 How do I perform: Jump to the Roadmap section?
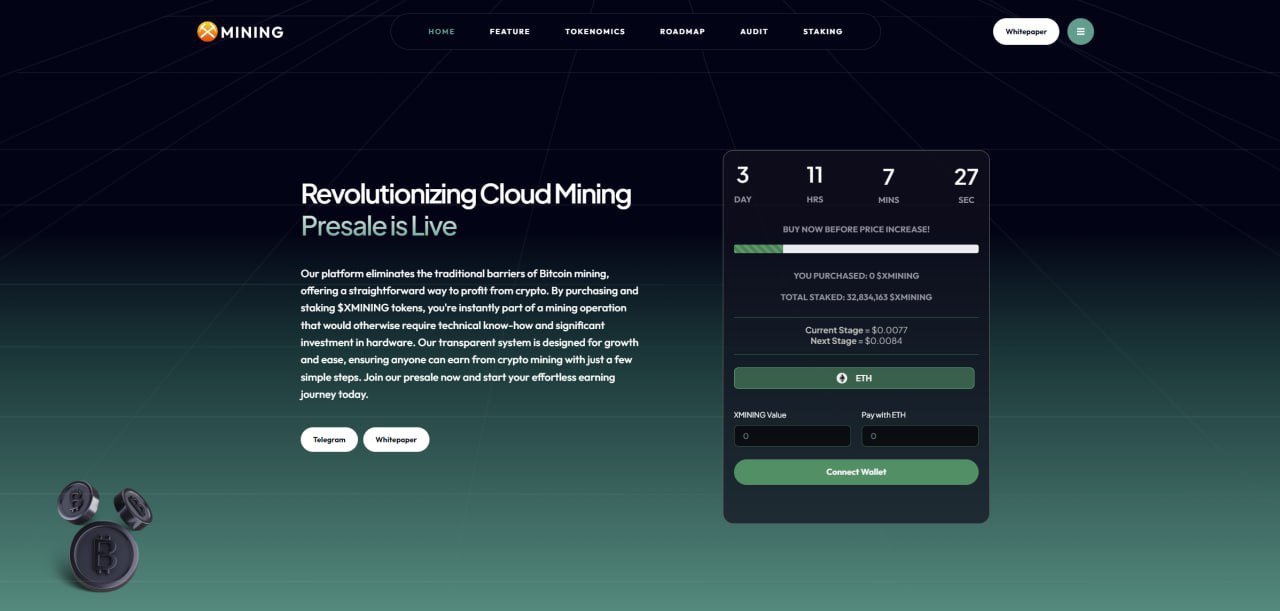(682, 32)
